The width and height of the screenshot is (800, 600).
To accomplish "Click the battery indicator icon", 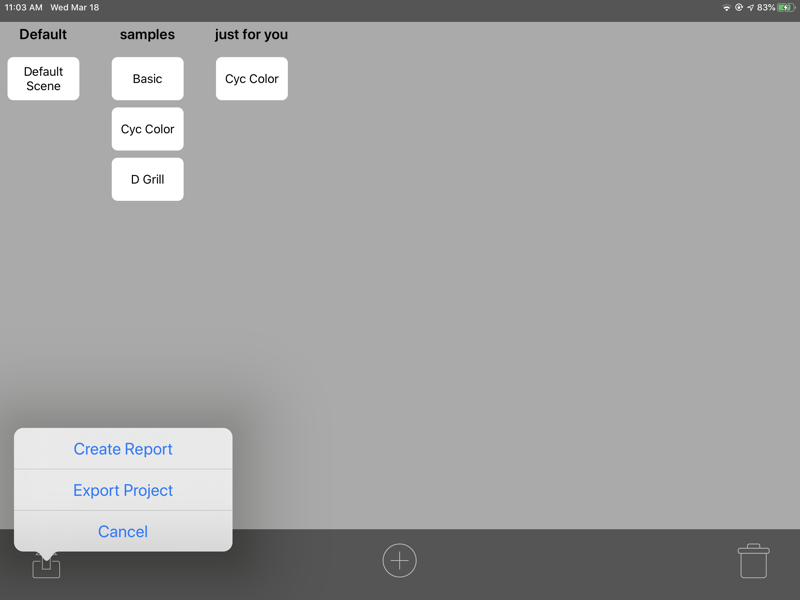I will [x=787, y=7].
